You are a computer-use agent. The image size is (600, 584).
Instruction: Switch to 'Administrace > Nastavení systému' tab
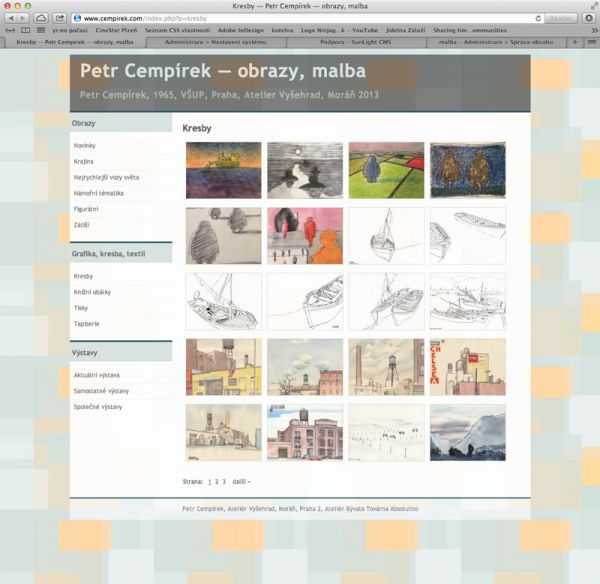(x=215, y=42)
